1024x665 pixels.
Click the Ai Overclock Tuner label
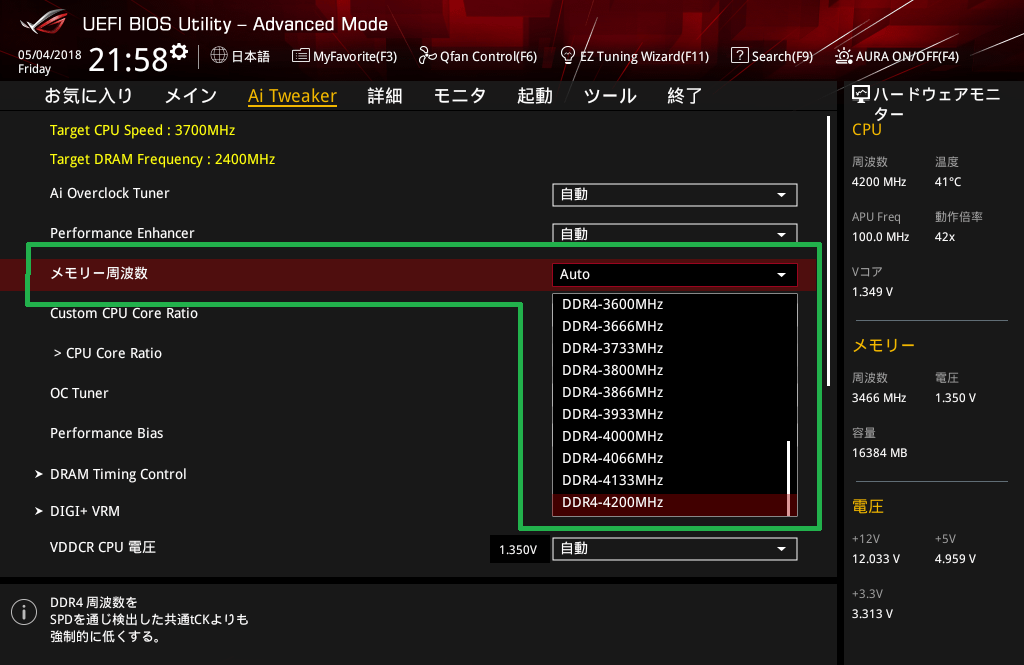click(x=110, y=193)
